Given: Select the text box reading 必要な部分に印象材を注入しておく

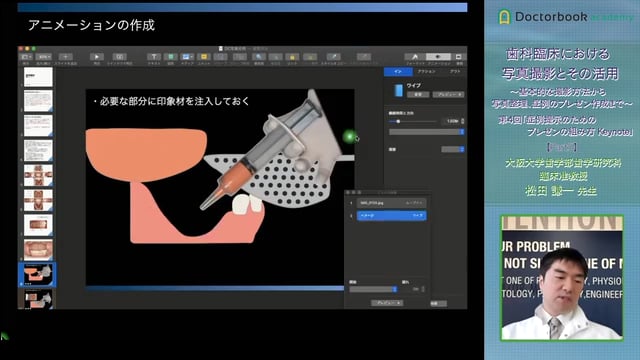Looking at the screenshot, I should tap(171, 101).
